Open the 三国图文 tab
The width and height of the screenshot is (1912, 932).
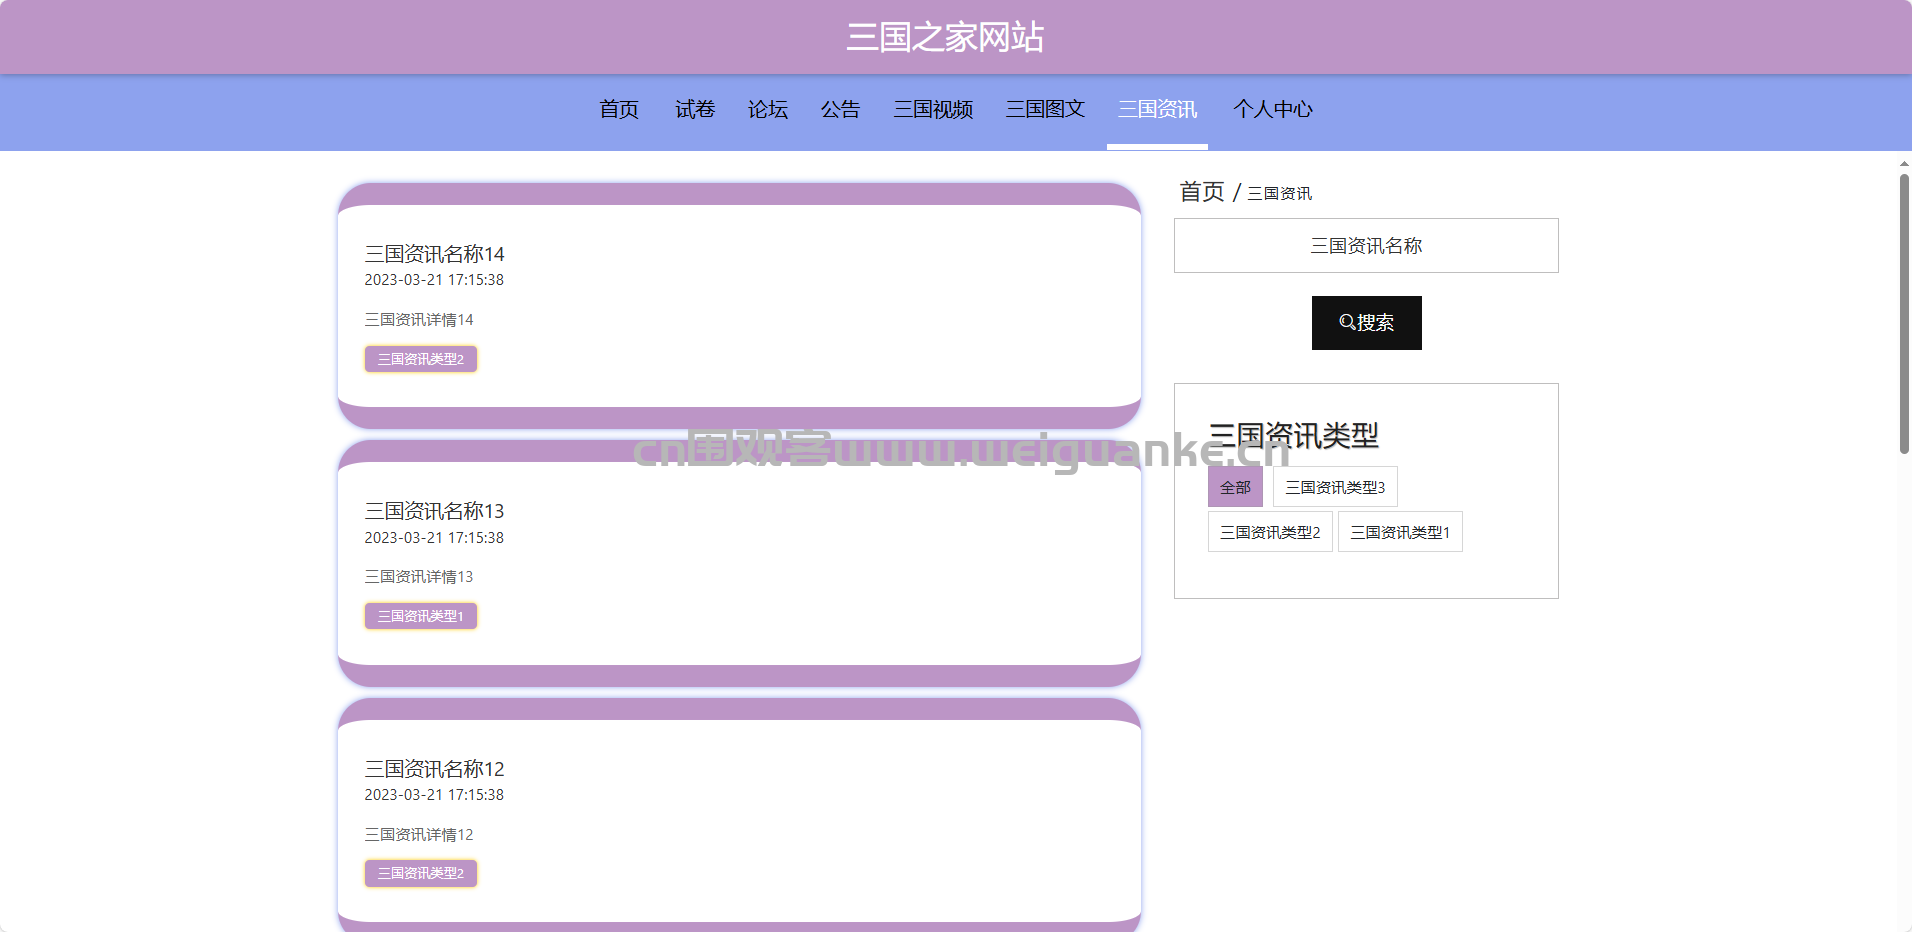coord(1045,109)
